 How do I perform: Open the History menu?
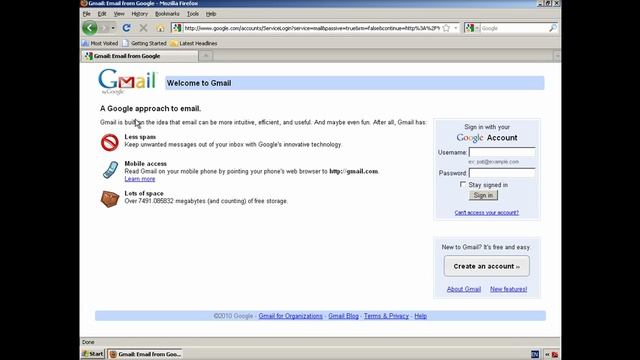pos(140,13)
